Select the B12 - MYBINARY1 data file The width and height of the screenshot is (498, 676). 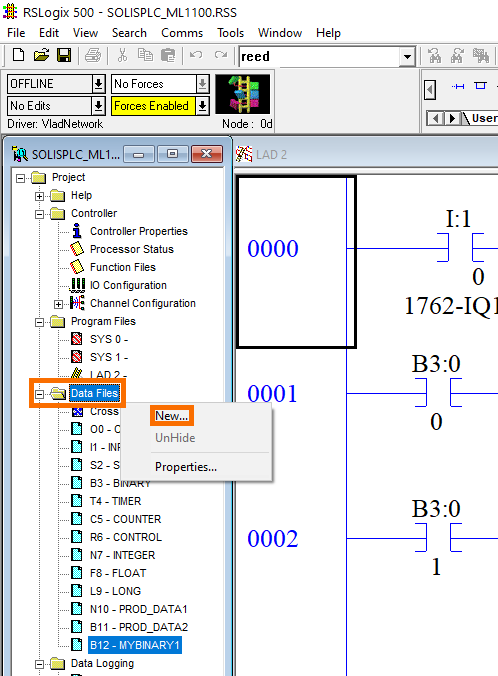pos(135,645)
